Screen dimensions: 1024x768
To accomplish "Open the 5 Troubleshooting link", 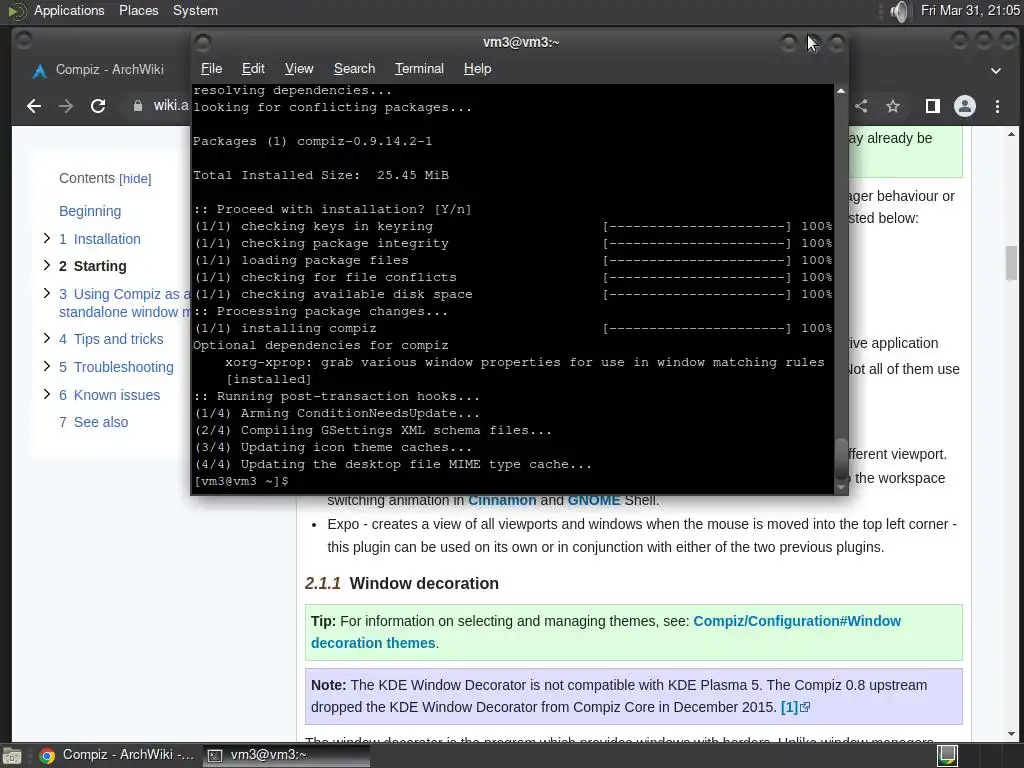I will (x=116, y=367).
